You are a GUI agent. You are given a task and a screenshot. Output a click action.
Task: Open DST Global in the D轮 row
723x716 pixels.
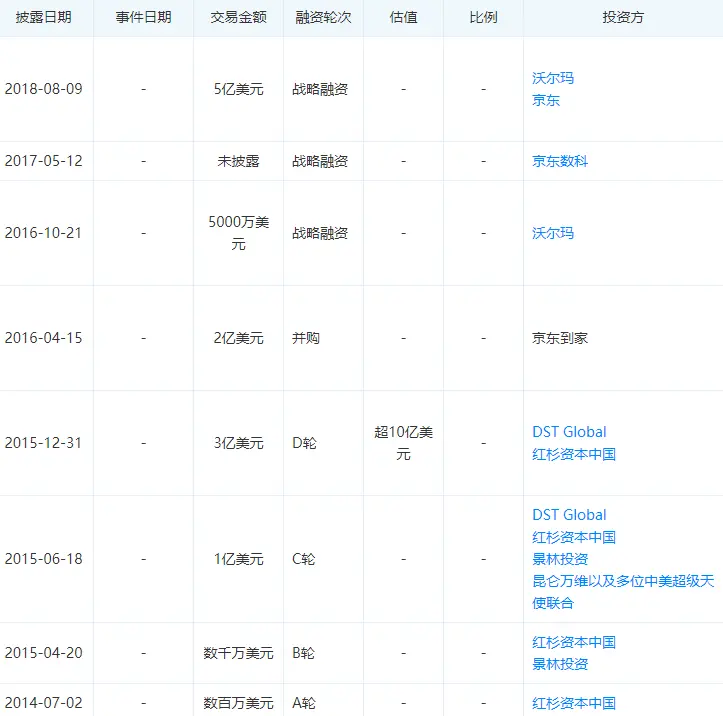(x=569, y=432)
